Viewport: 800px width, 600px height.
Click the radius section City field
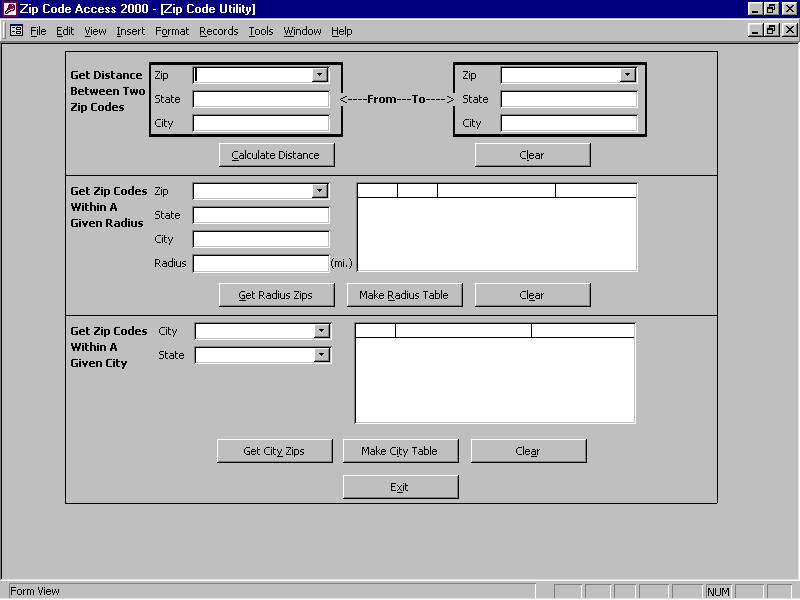tap(261, 239)
